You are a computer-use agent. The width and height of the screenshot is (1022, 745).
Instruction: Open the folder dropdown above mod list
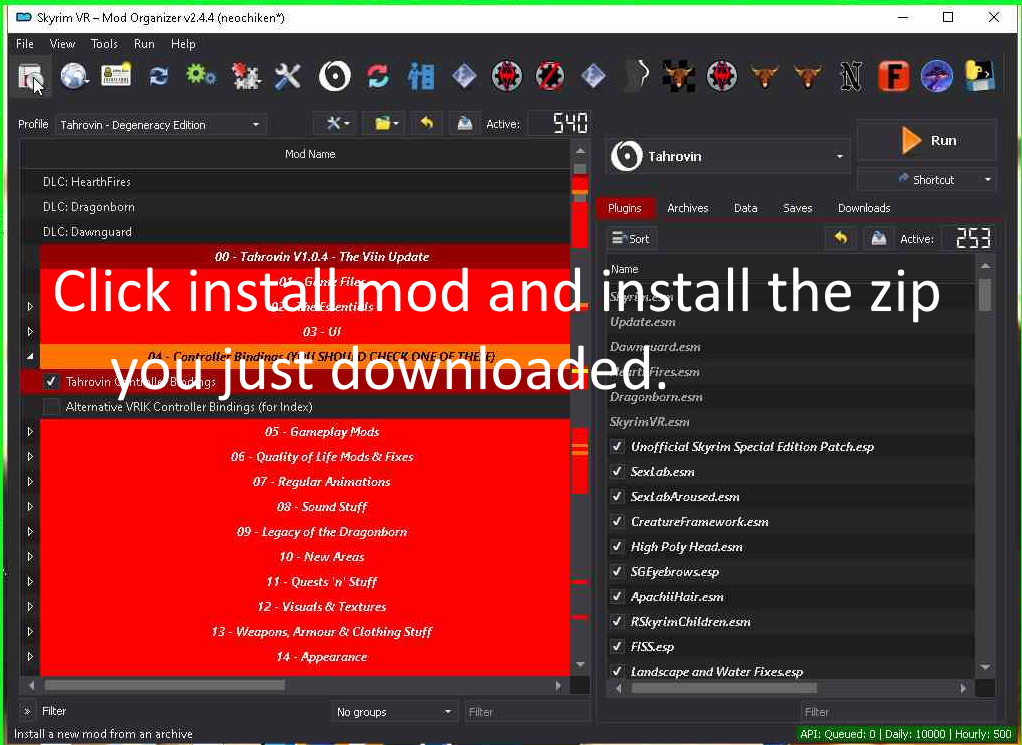(383, 123)
